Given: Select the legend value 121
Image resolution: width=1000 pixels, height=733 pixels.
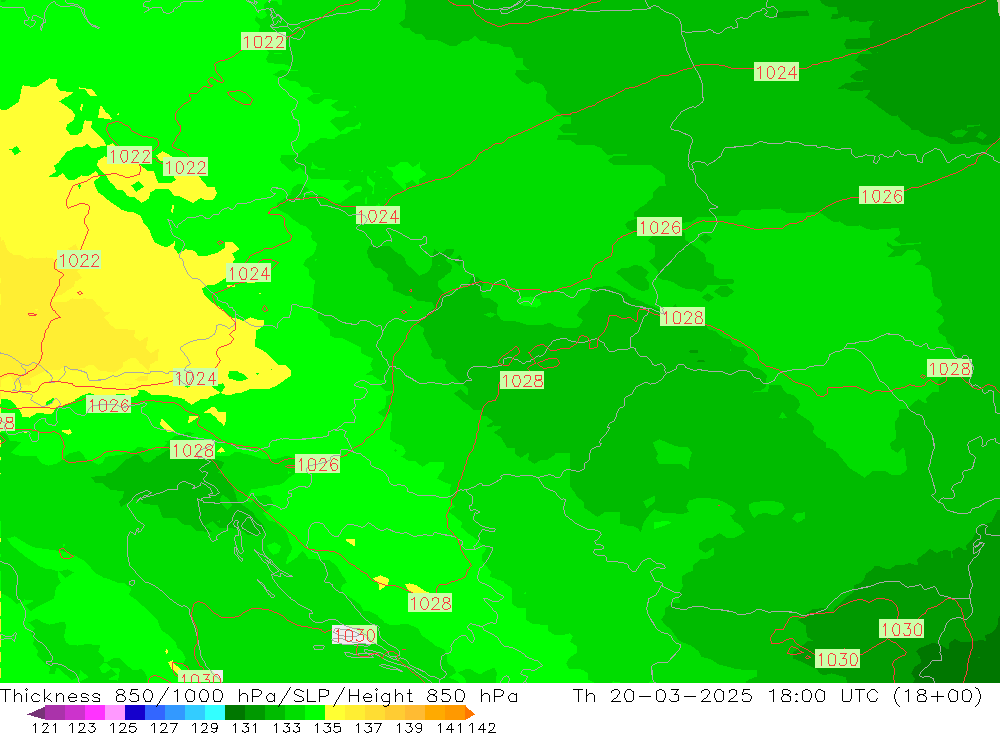Looking at the screenshot, I should tap(45, 727).
